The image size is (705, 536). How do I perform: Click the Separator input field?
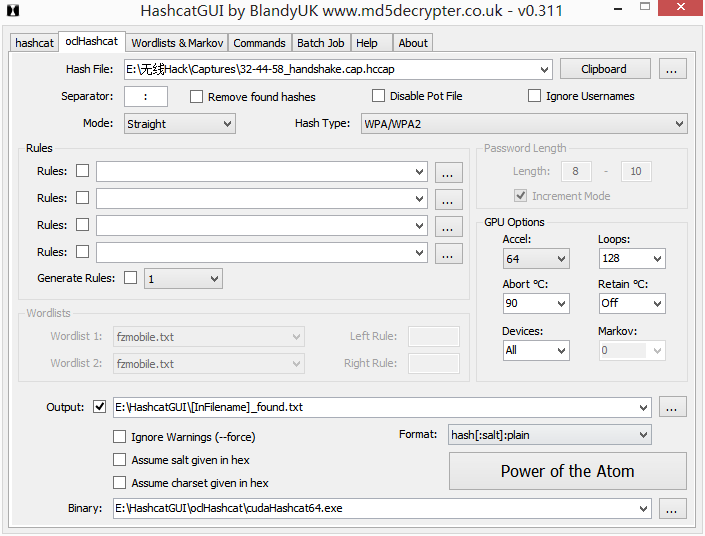[147, 97]
